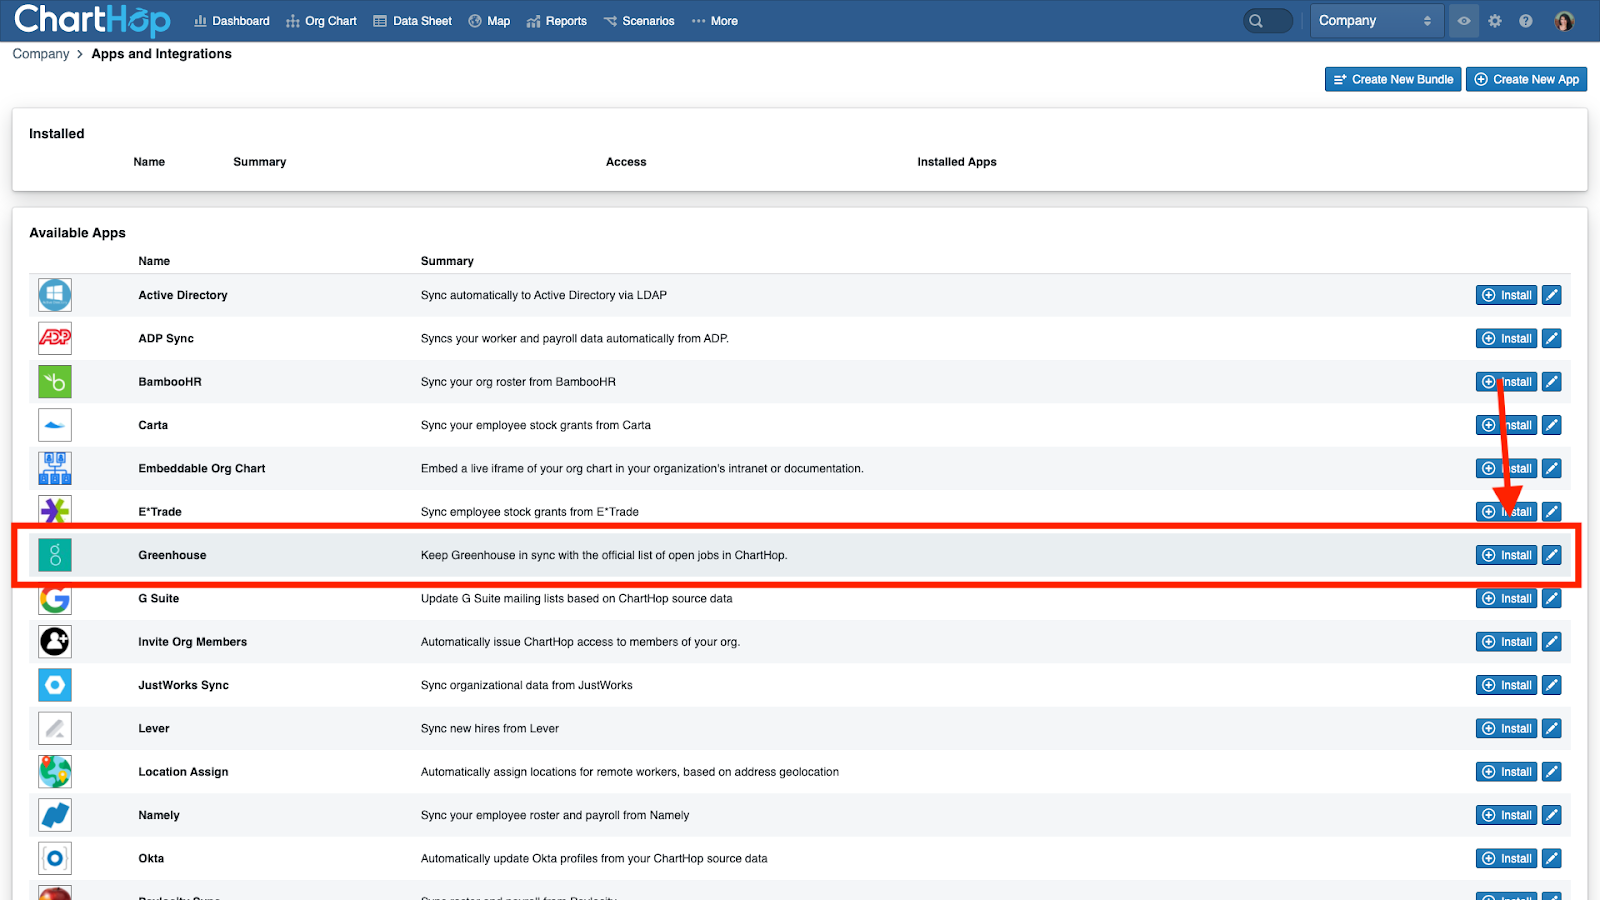Install the G Suite app
This screenshot has width=1600, height=900.
pyautogui.click(x=1506, y=598)
